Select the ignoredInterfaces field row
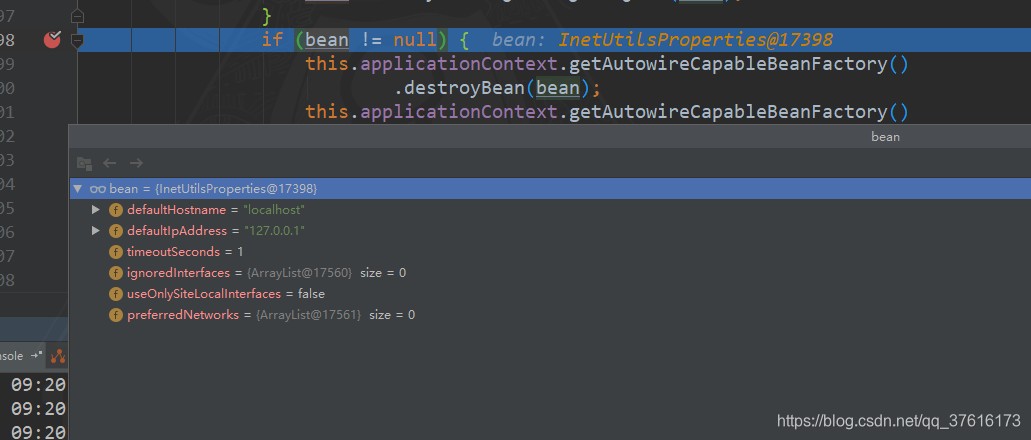Image resolution: width=1031 pixels, height=440 pixels. coord(550,273)
